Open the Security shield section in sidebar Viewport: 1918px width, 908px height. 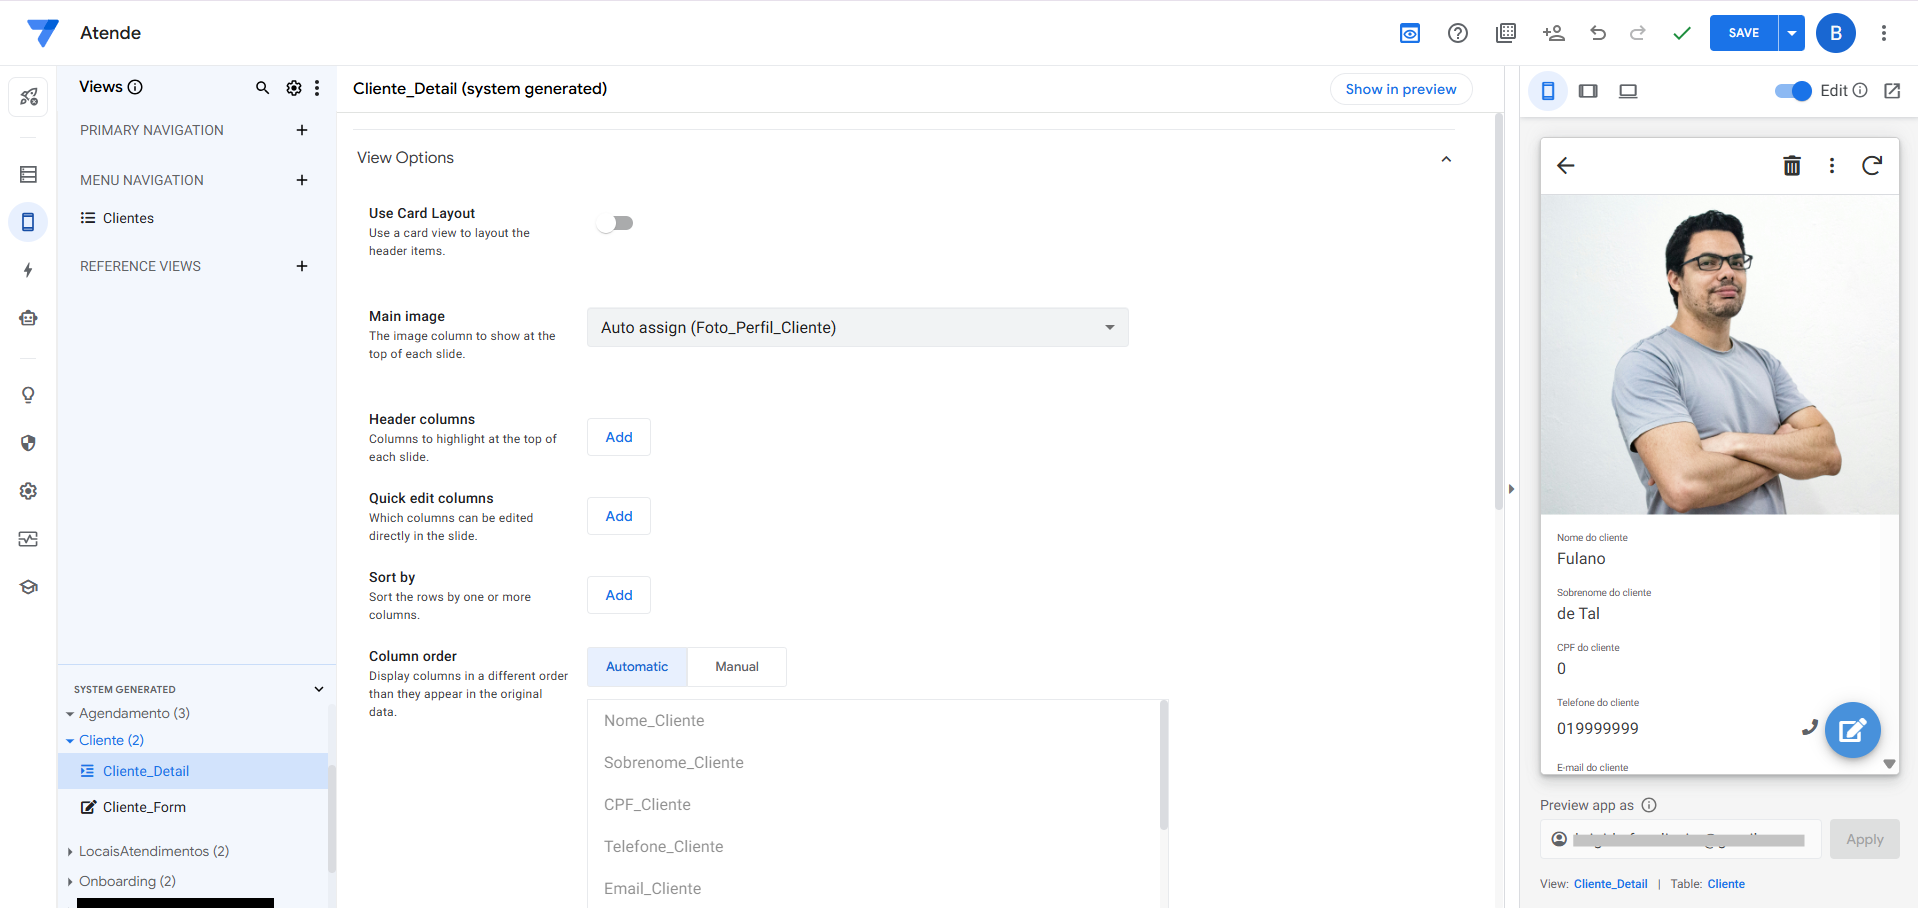[28, 443]
